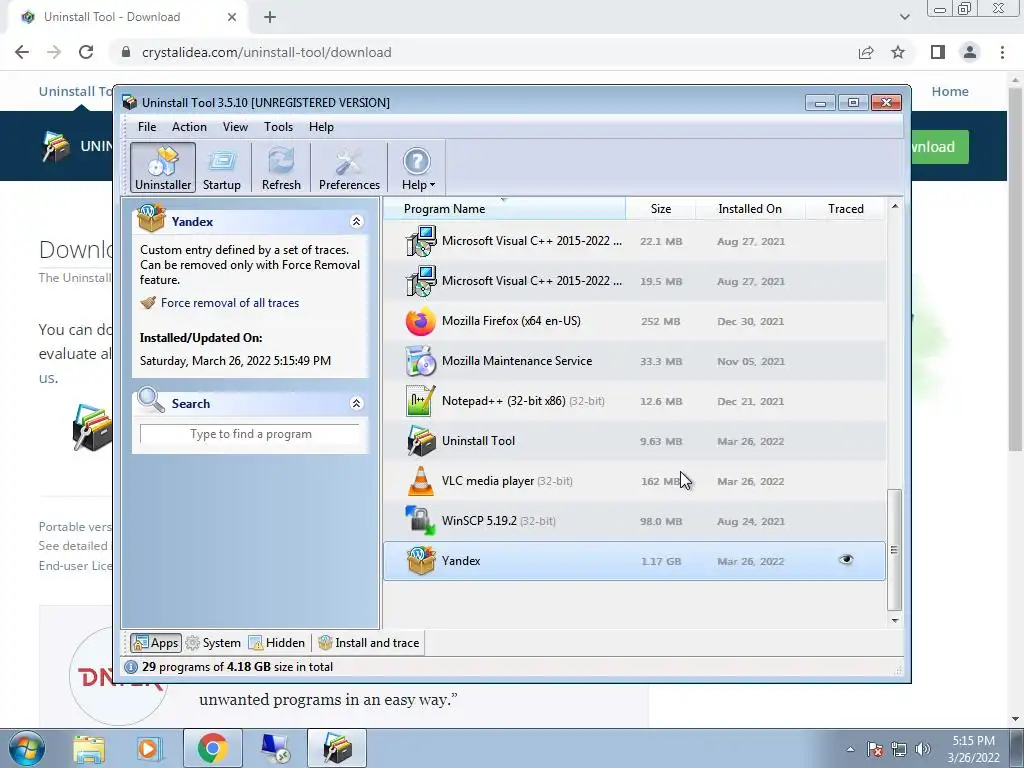Screen dimensions: 1024x768
Task: Click the browser address bar URL
Action: [266, 52]
